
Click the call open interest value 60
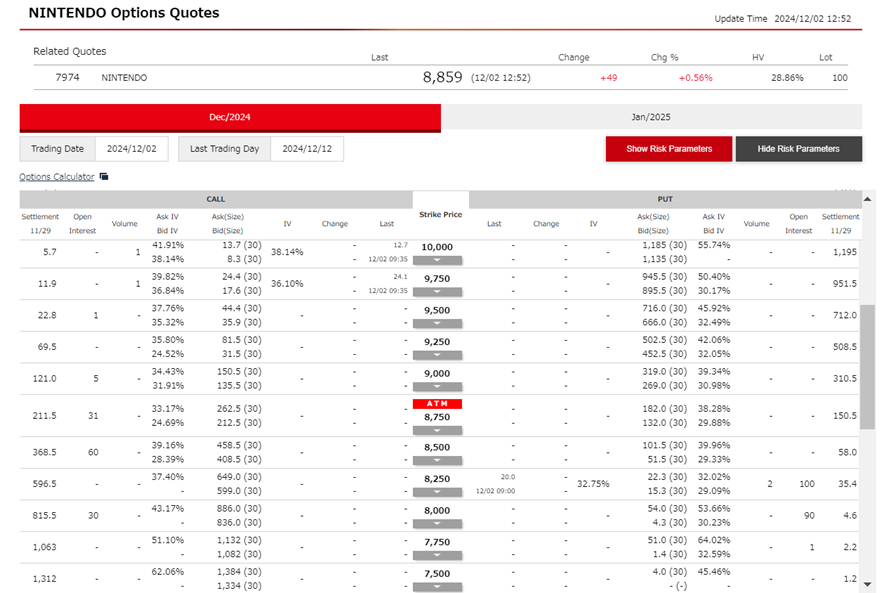93,452
